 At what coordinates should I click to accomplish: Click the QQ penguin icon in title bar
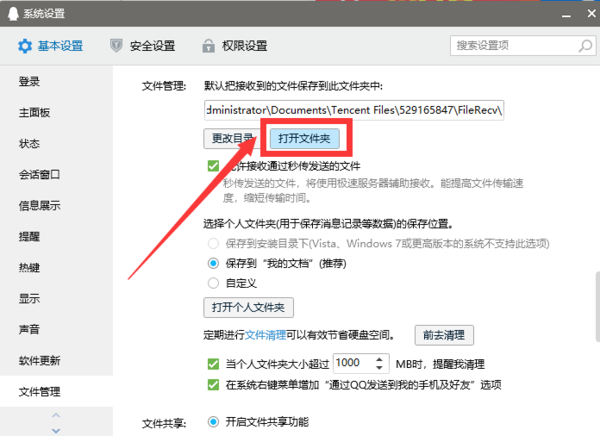(11, 11)
